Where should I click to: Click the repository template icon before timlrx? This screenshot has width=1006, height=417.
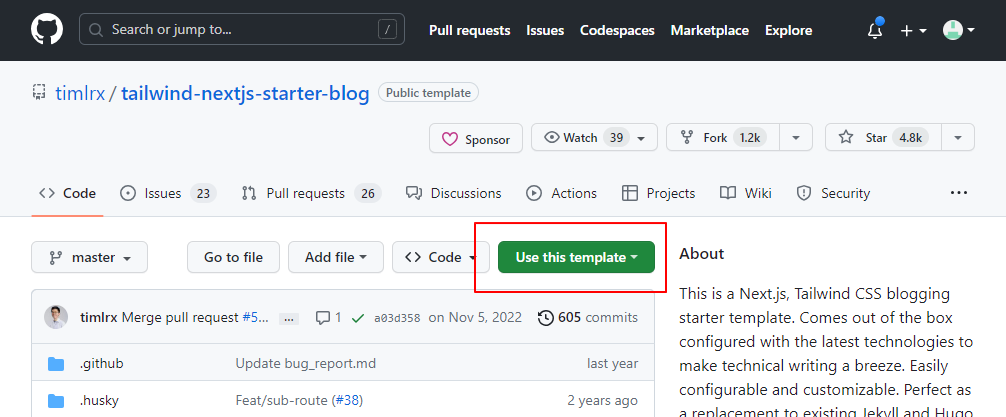pos(39,92)
